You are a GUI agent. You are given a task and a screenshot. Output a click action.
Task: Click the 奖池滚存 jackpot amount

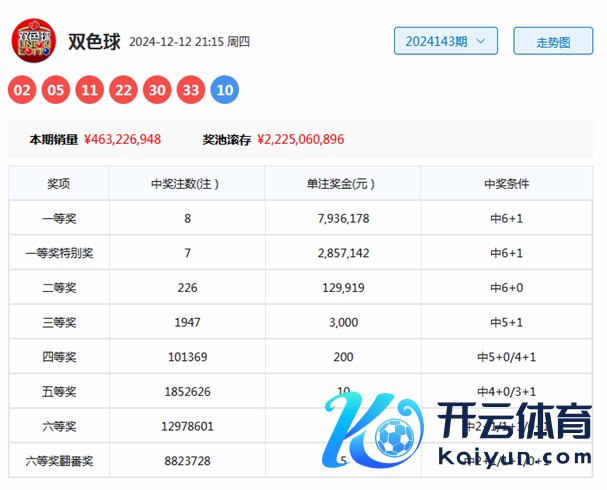(300, 140)
